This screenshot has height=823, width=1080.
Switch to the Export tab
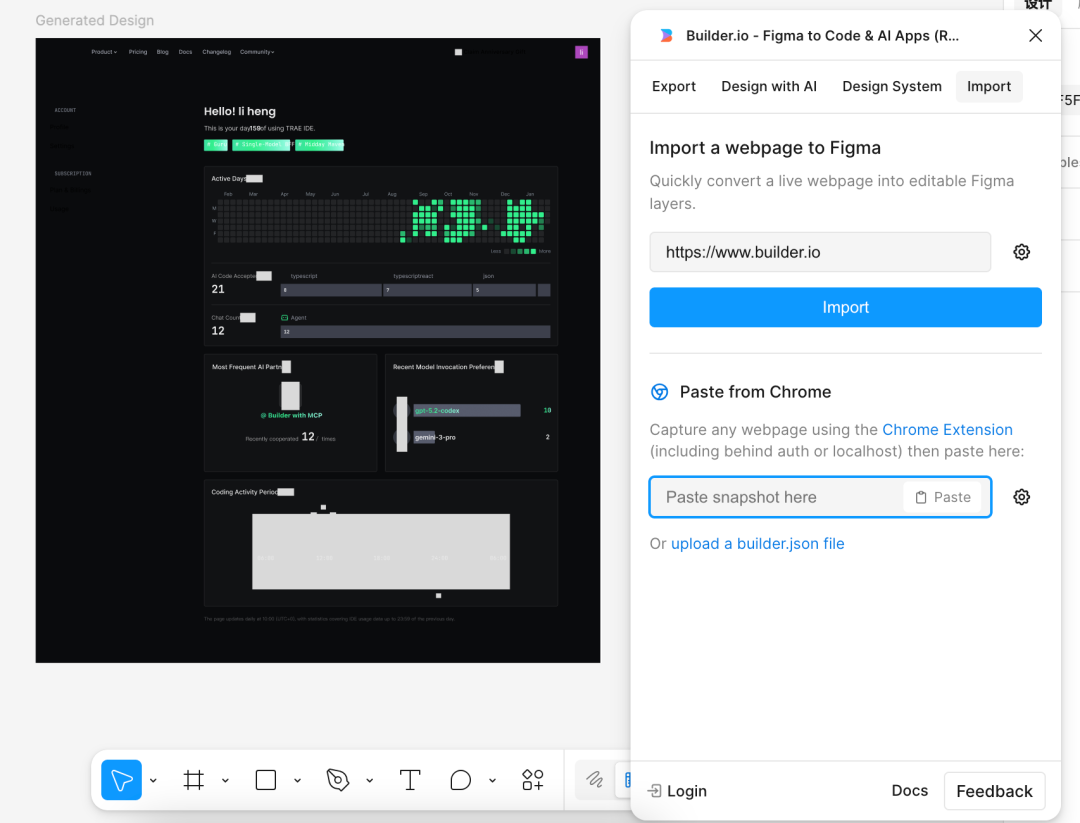pyautogui.click(x=673, y=86)
